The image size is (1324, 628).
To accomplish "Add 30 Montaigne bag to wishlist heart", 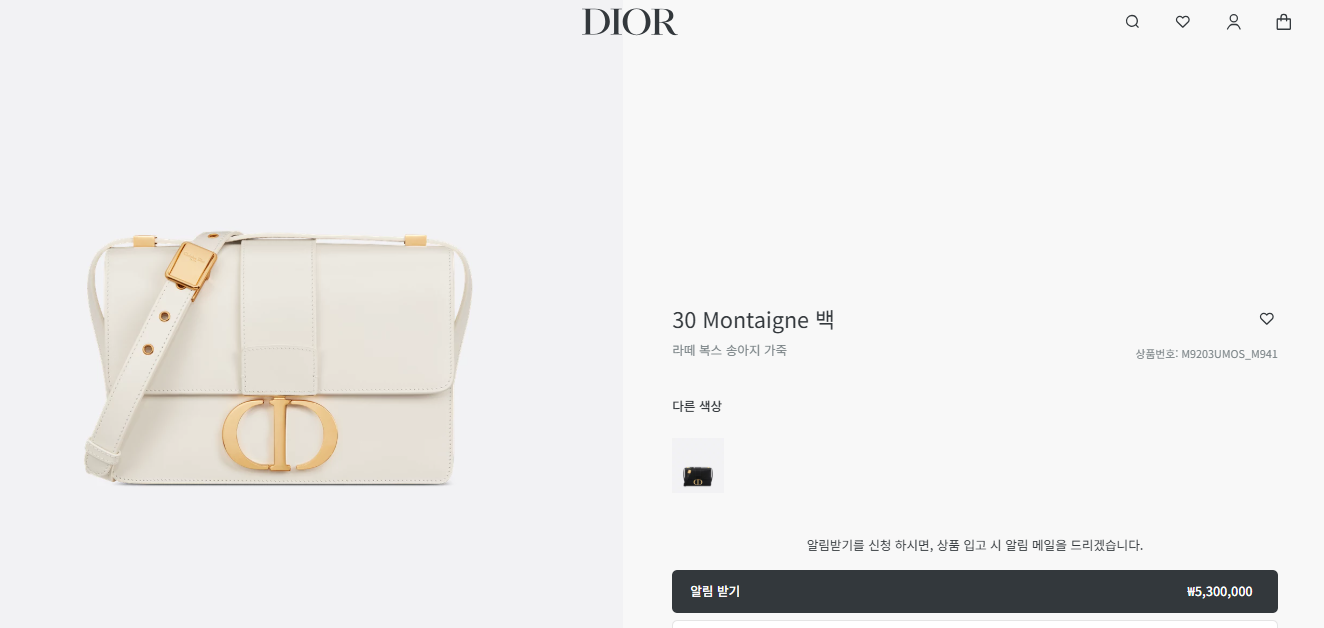I will point(1267,319).
